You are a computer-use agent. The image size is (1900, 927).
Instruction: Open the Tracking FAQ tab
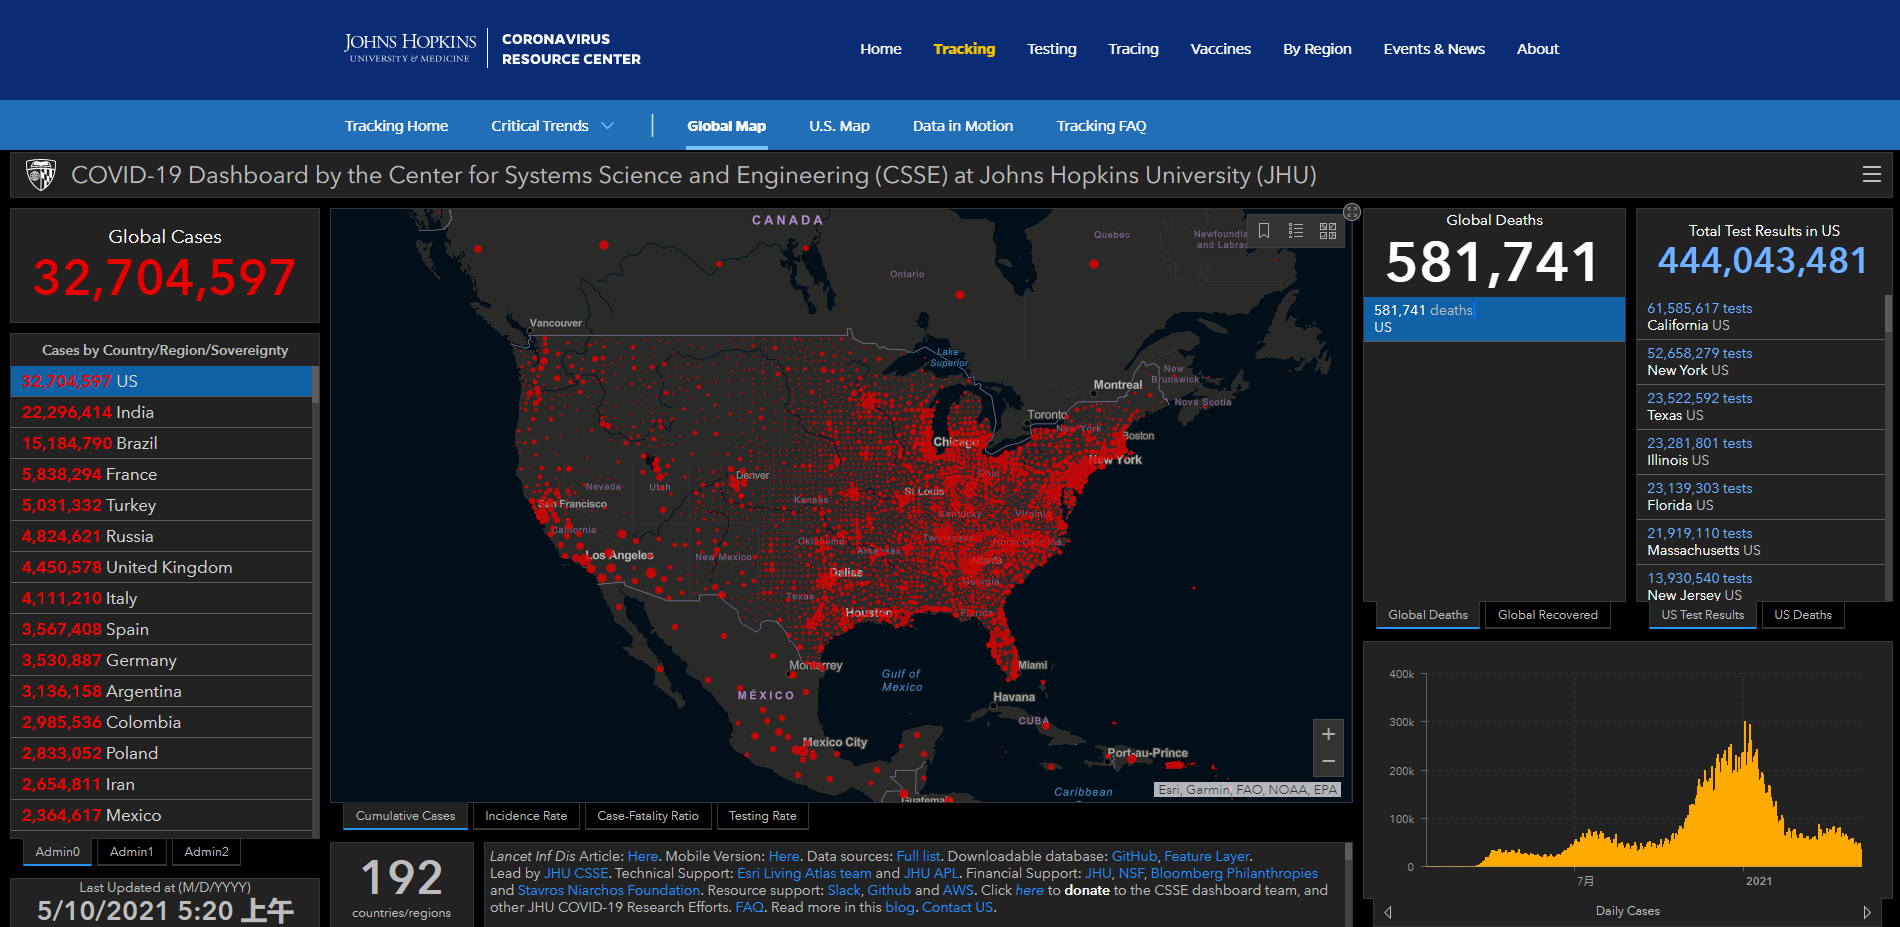1101,126
